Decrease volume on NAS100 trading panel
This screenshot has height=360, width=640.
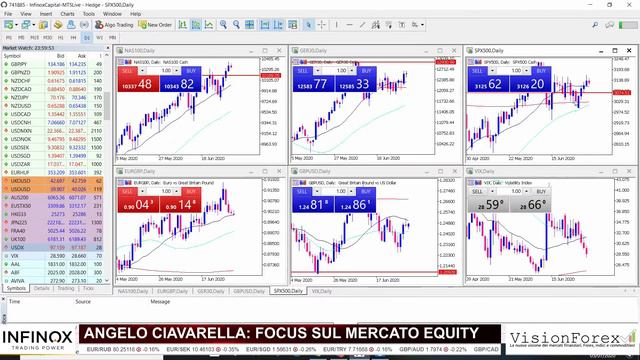(x=142, y=71)
